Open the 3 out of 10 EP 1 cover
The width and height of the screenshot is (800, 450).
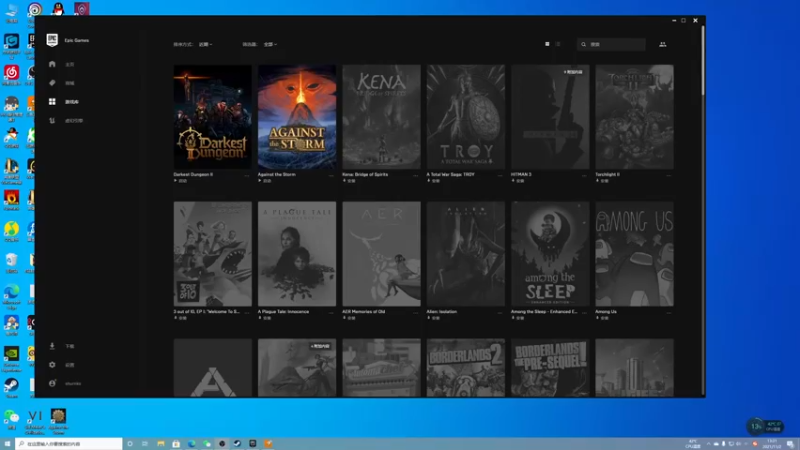tap(213, 254)
